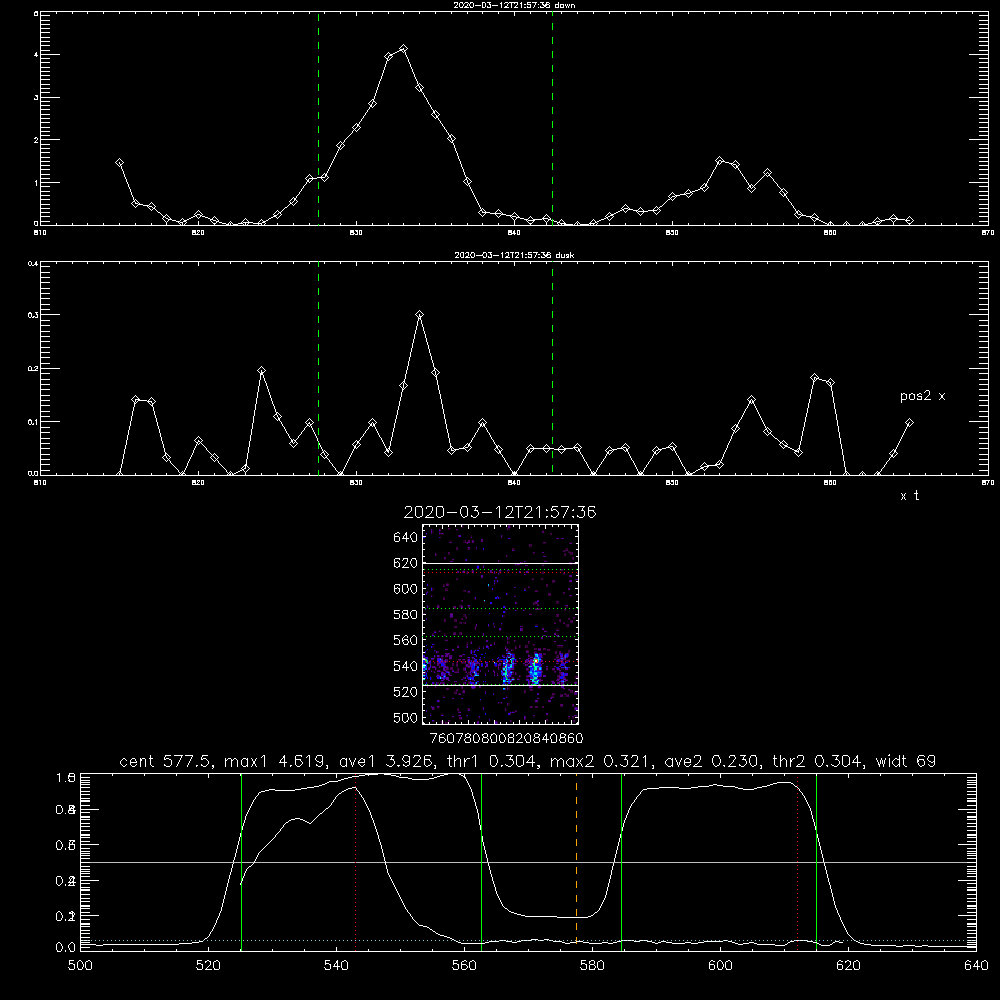Click the green vertical line near 562 in bottom plot

[482, 861]
